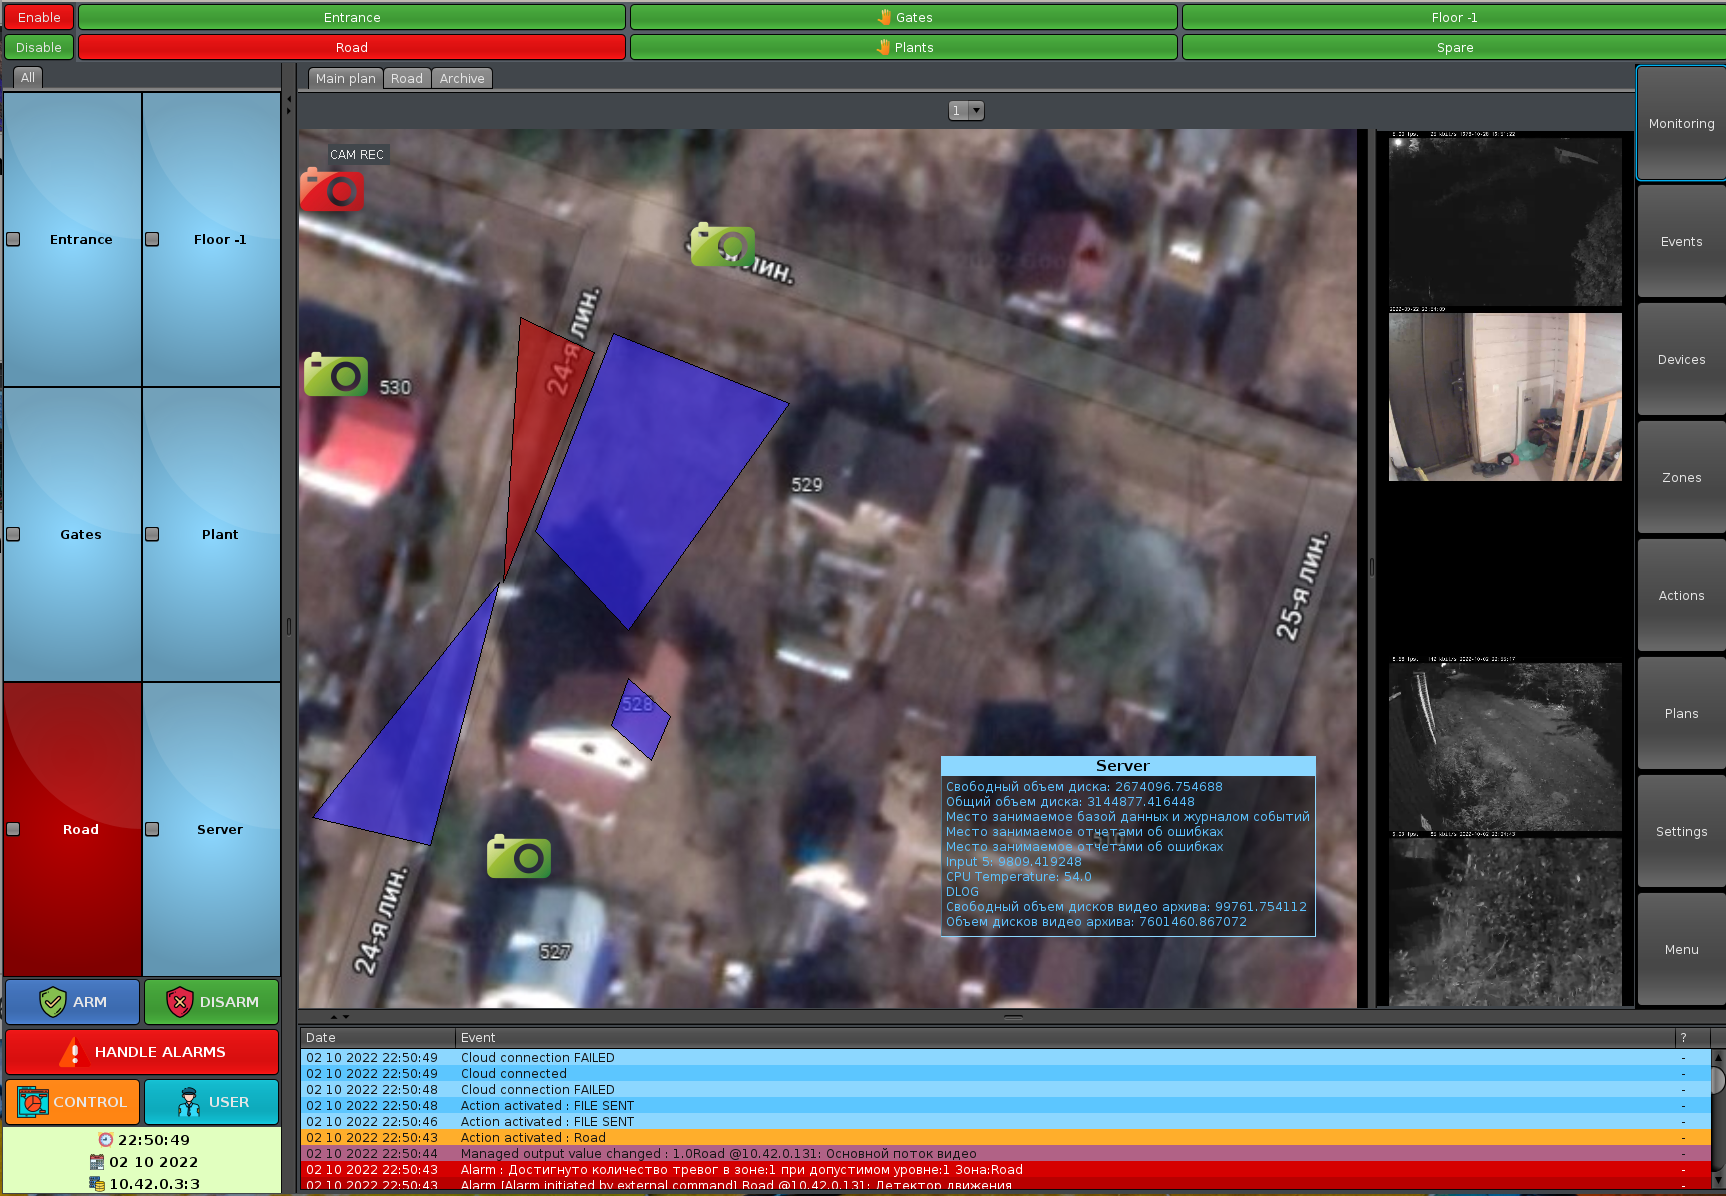1726x1196 pixels.
Task: Tick the Road zone checkbox
Action: (x=14, y=829)
